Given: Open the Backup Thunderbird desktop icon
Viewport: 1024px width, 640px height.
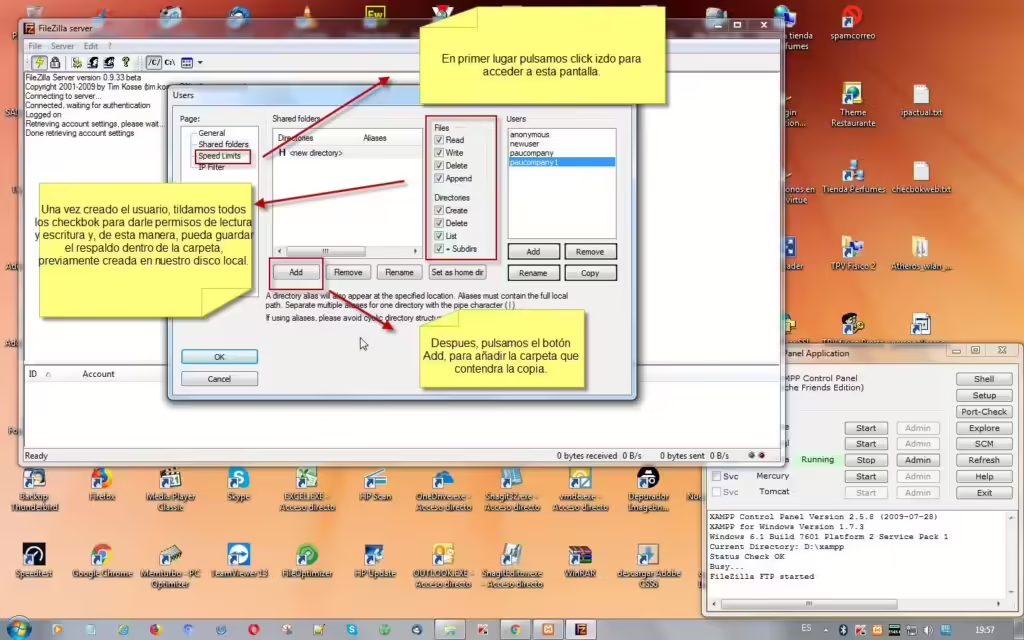Looking at the screenshot, I should pyautogui.click(x=34, y=489).
